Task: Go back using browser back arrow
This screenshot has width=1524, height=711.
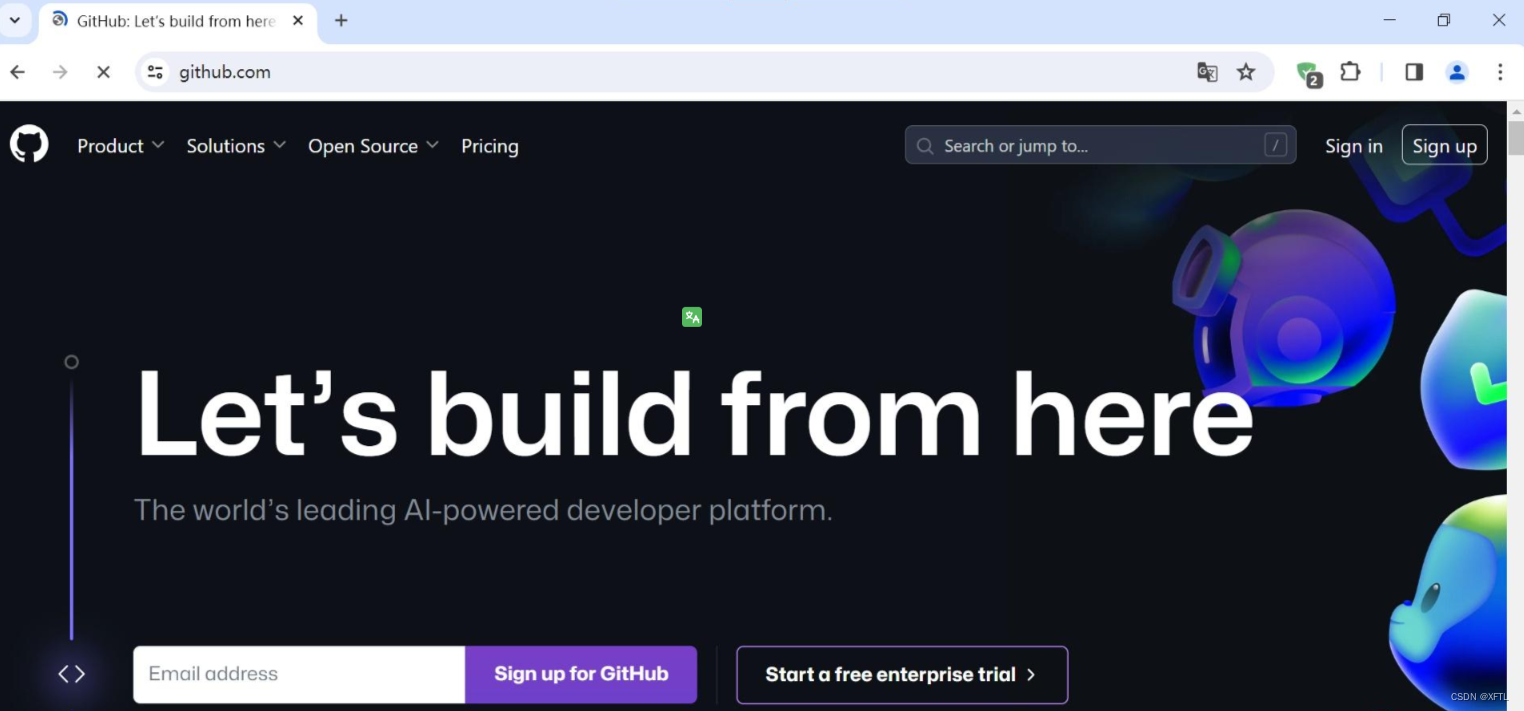Action: click(x=17, y=72)
